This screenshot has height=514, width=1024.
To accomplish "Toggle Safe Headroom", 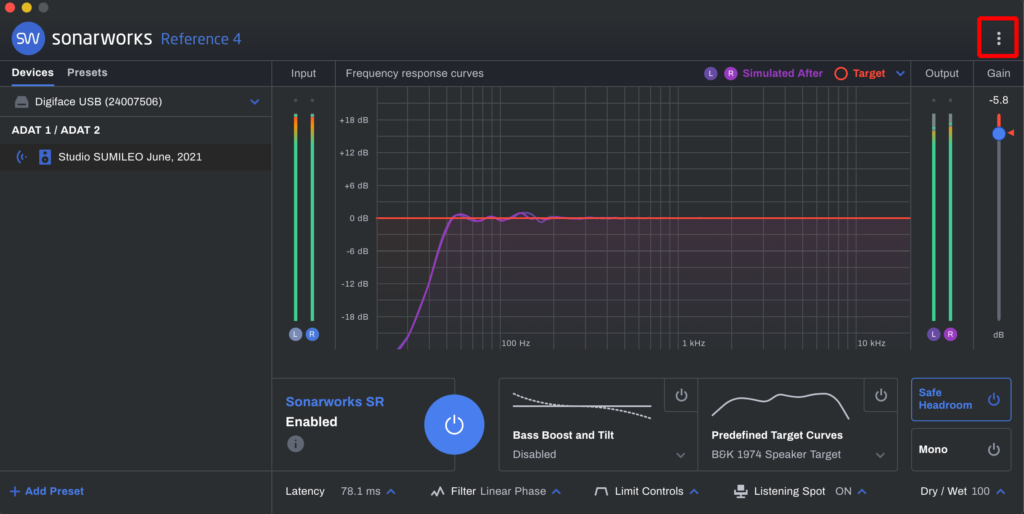I will [x=961, y=399].
